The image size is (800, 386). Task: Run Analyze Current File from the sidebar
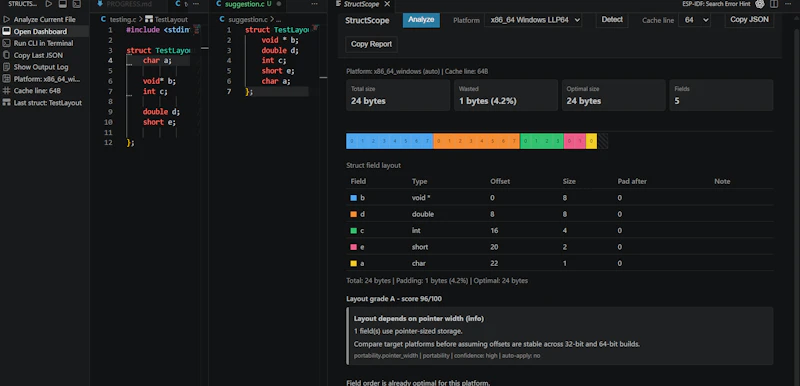click(44, 19)
